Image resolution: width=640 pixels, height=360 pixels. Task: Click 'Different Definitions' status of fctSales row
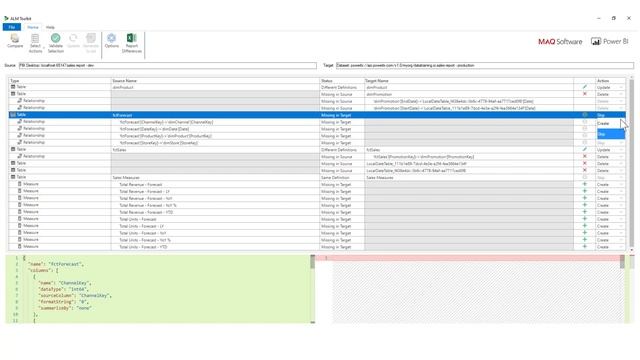tap(342, 150)
